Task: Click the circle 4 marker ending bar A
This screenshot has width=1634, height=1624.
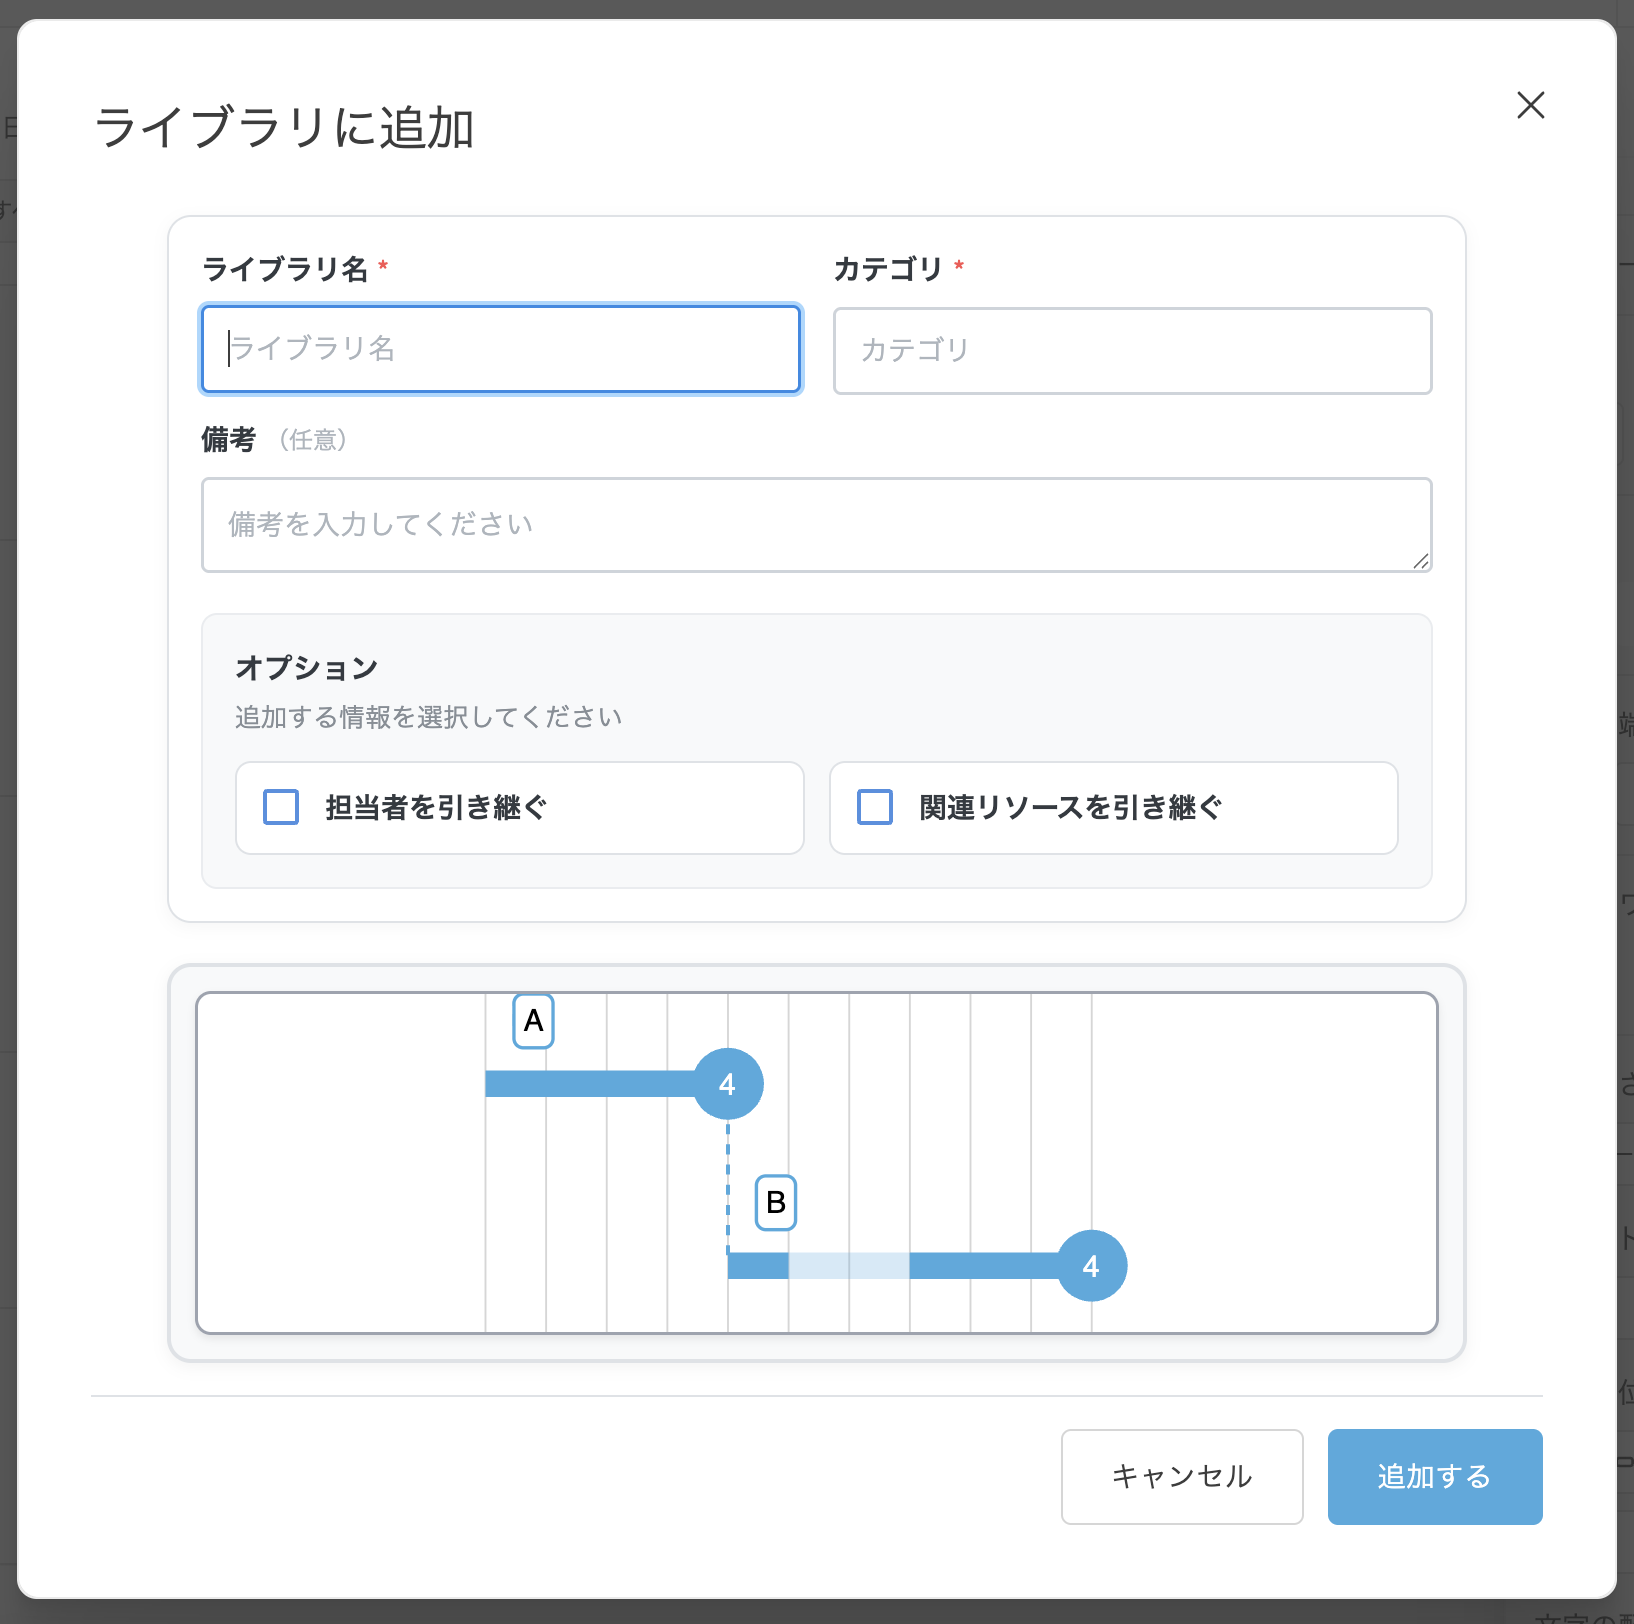Action: tap(728, 1084)
